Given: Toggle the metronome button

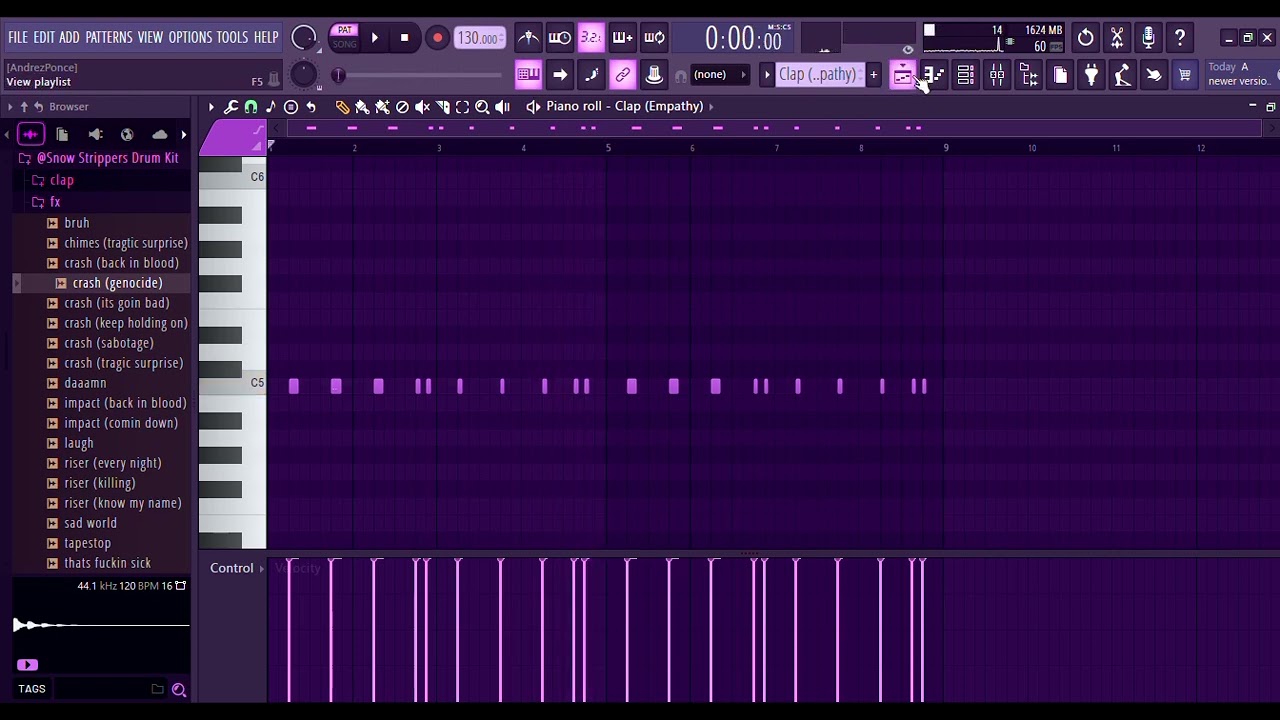Looking at the screenshot, I should click(x=528, y=38).
